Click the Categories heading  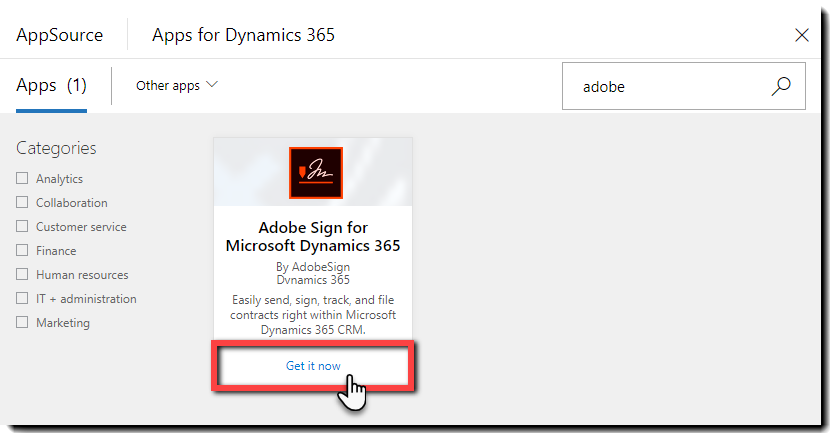56,148
